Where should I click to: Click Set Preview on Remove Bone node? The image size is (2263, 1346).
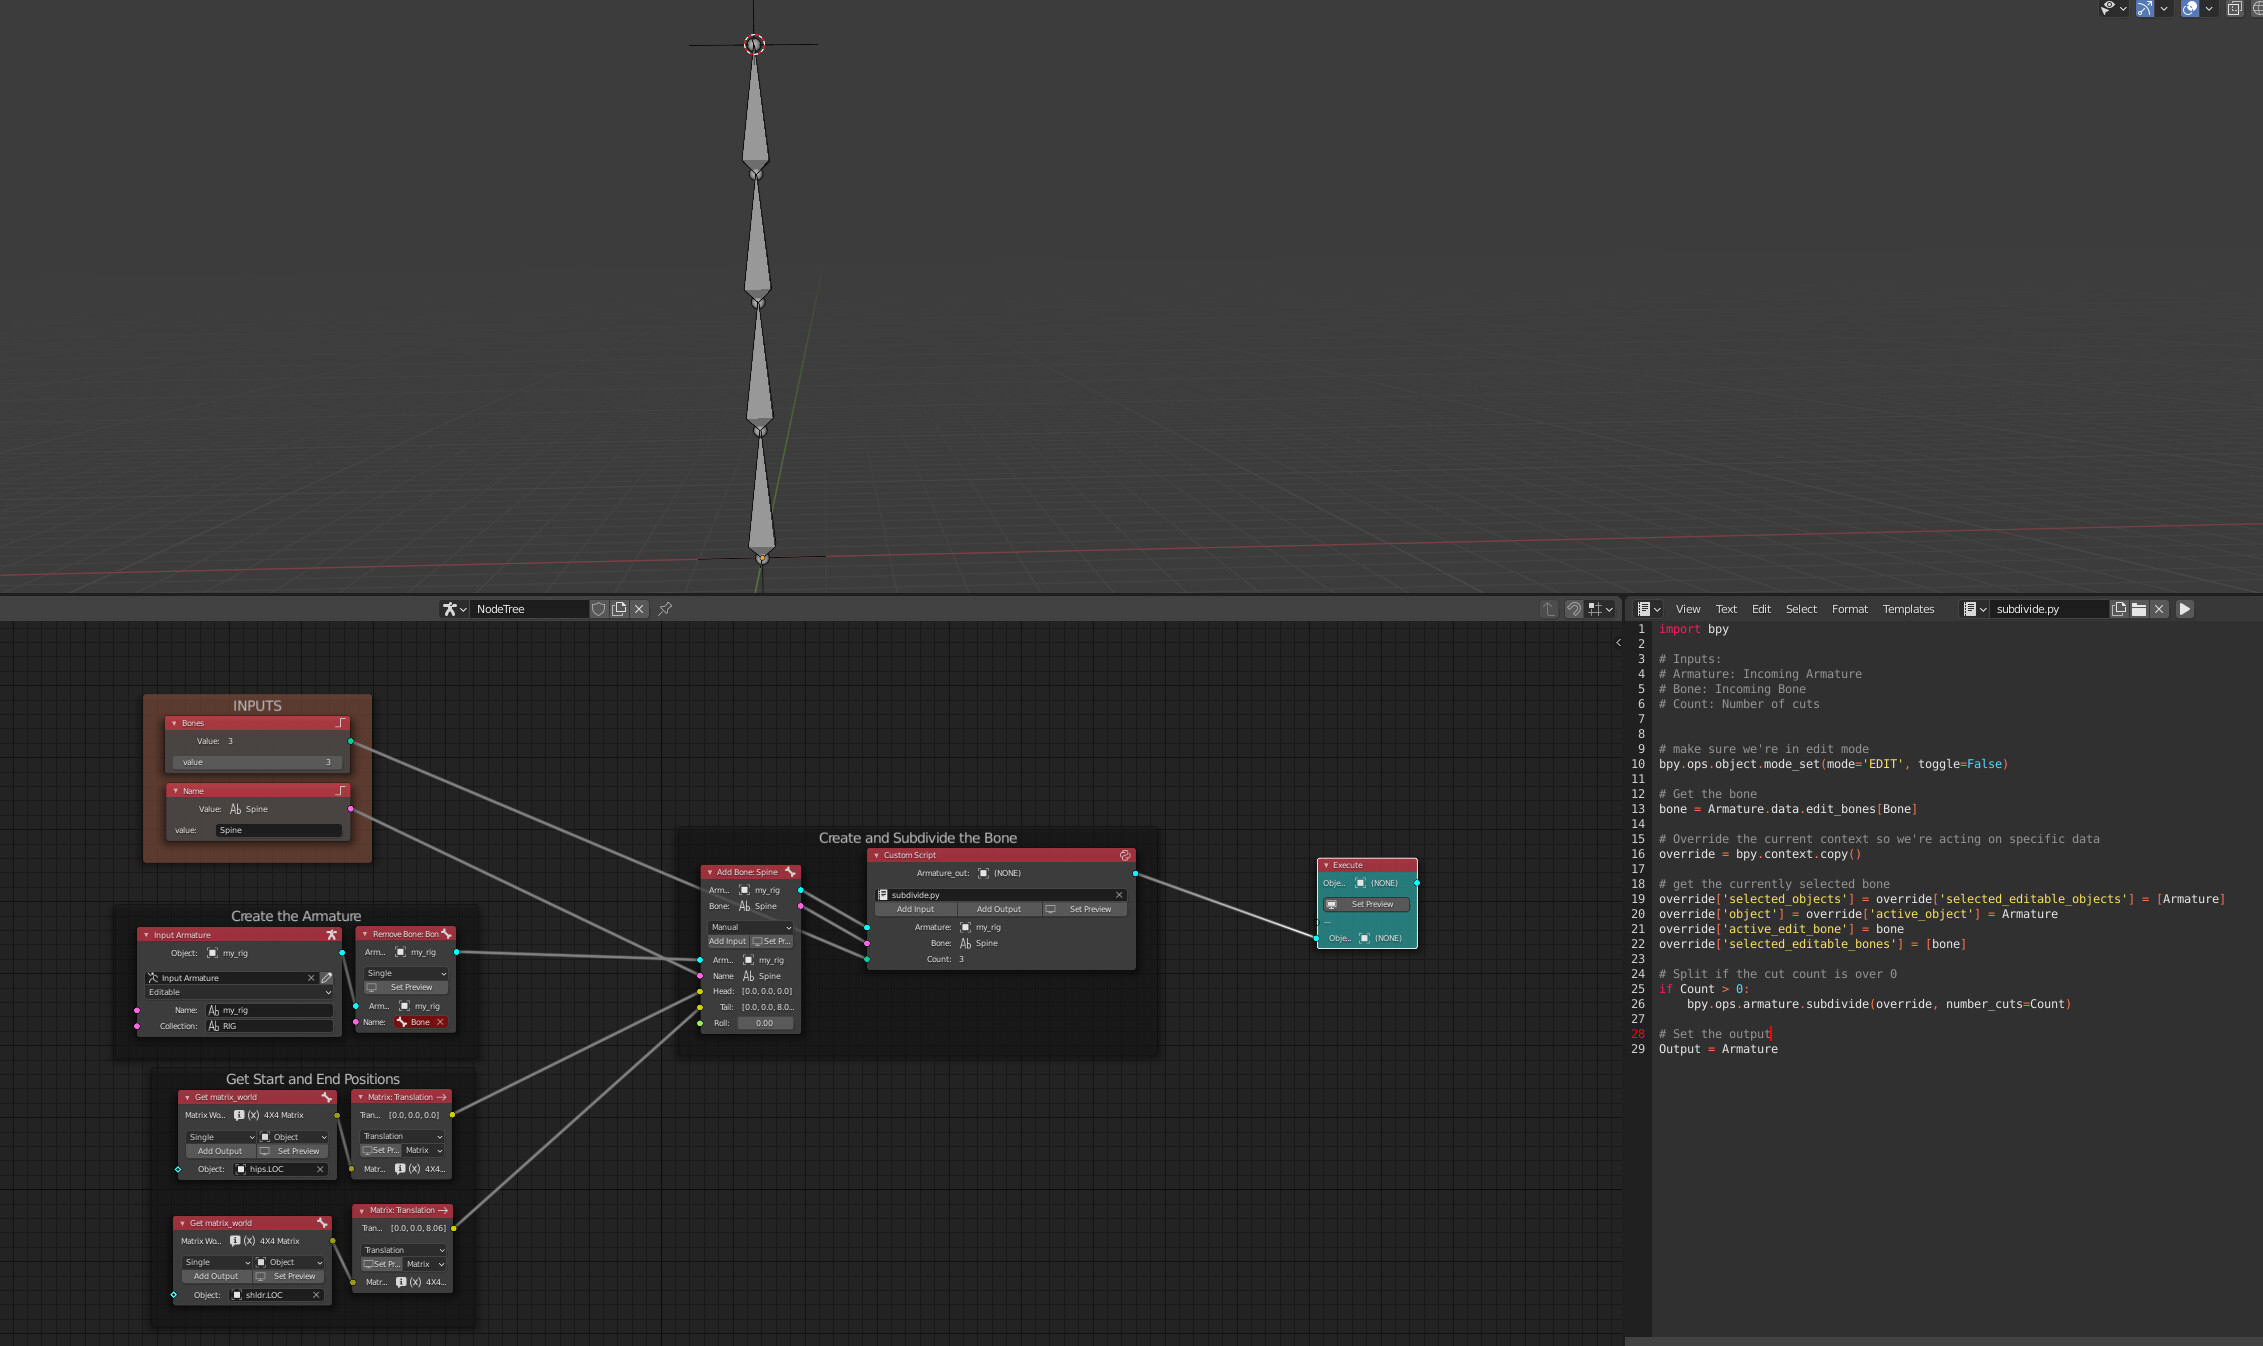[x=405, y=987]
